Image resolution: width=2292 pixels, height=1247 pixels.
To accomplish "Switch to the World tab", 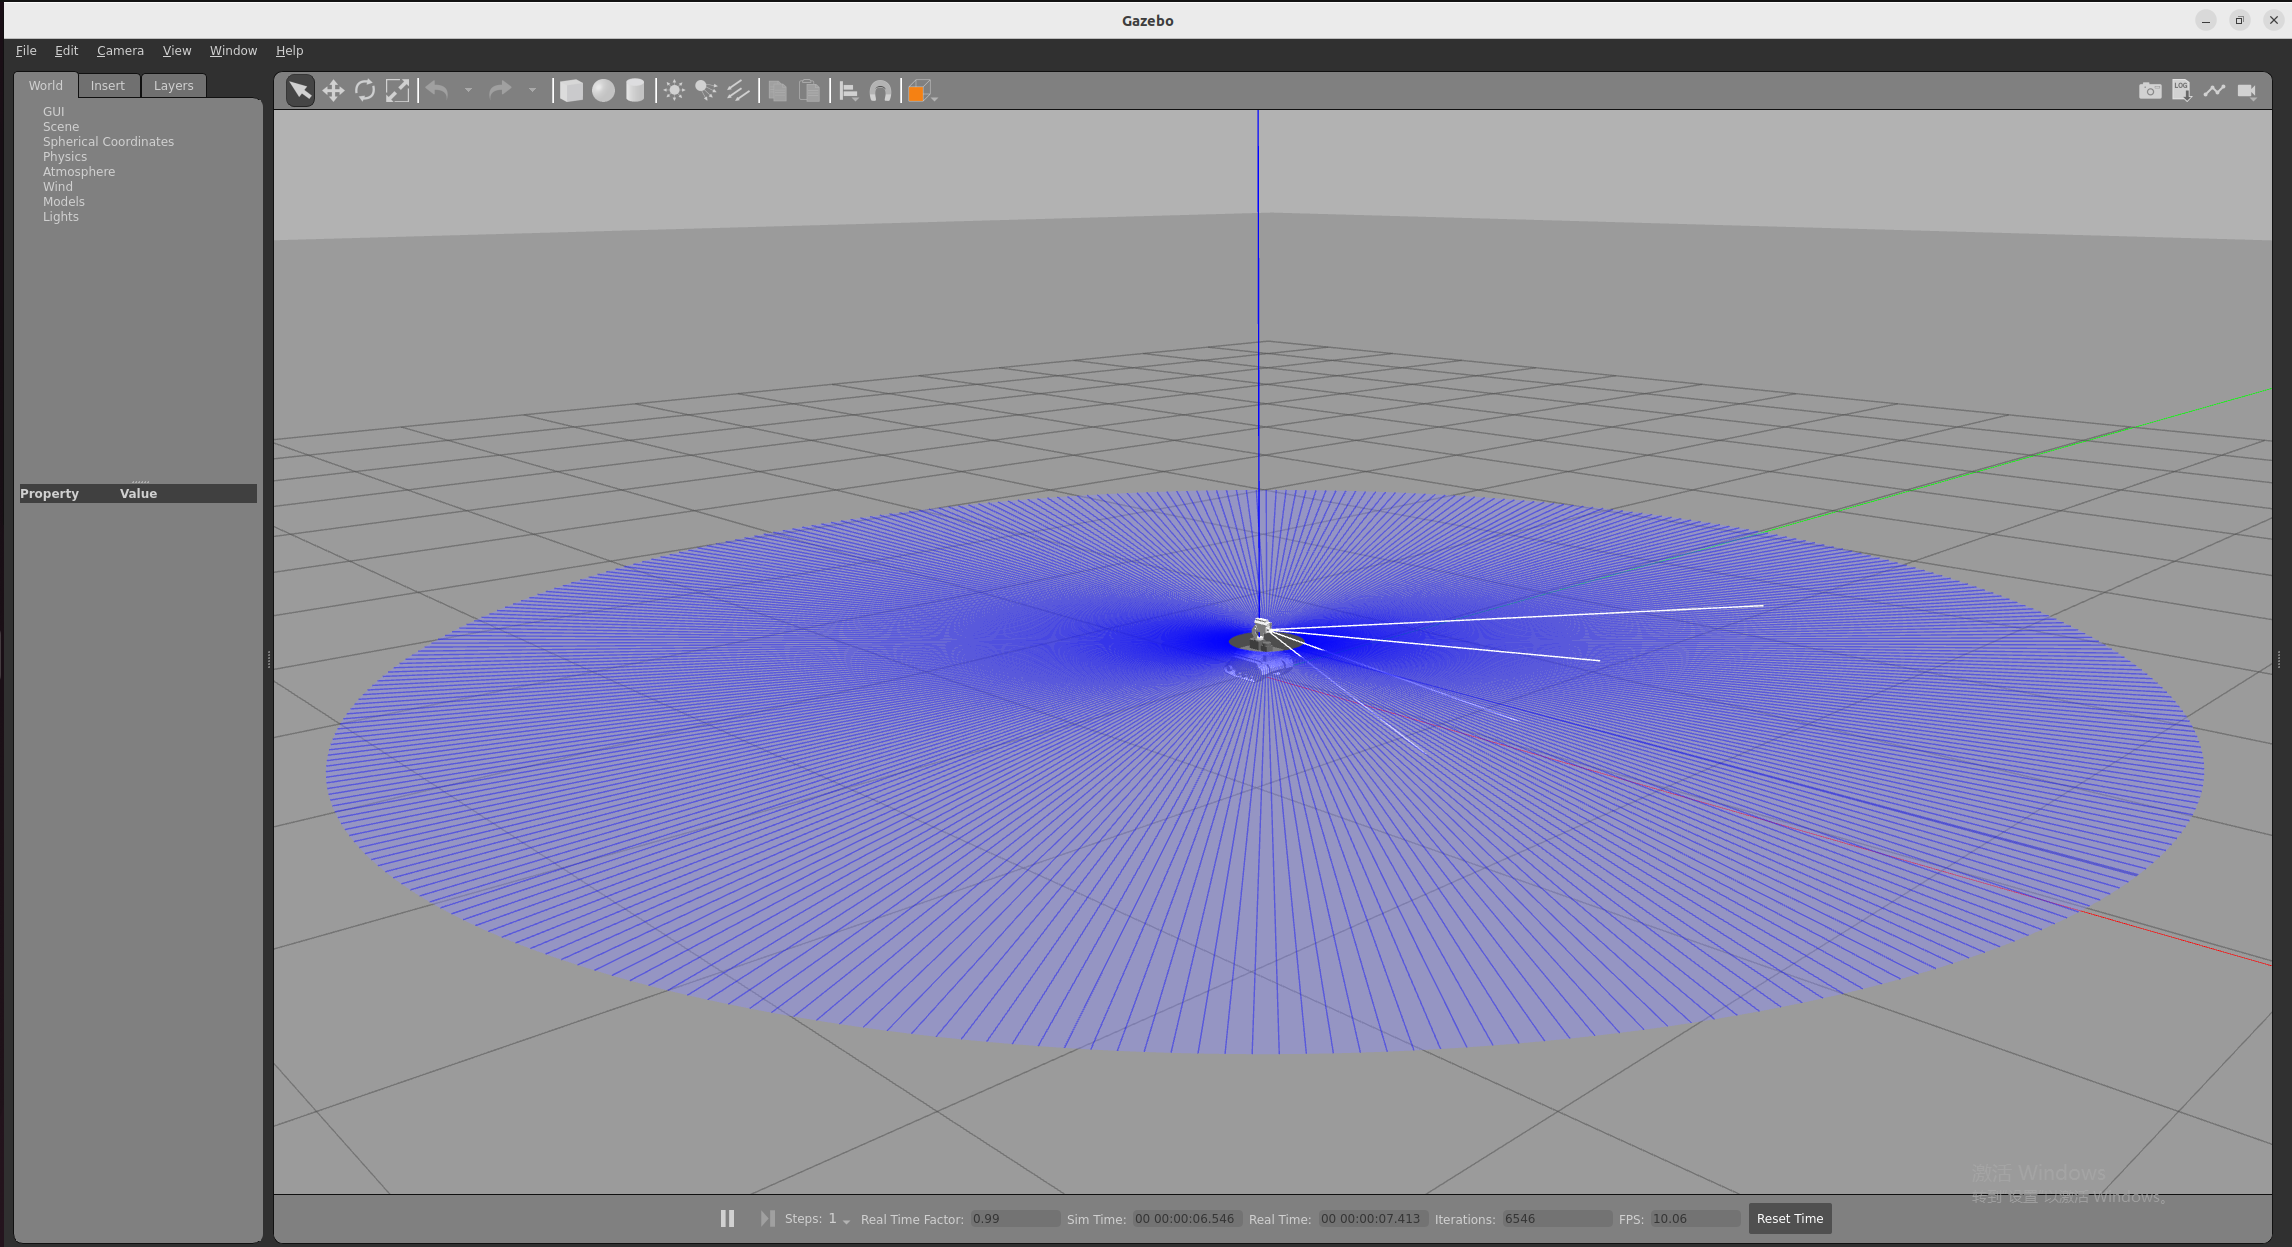I will click(x=45, y=84).
